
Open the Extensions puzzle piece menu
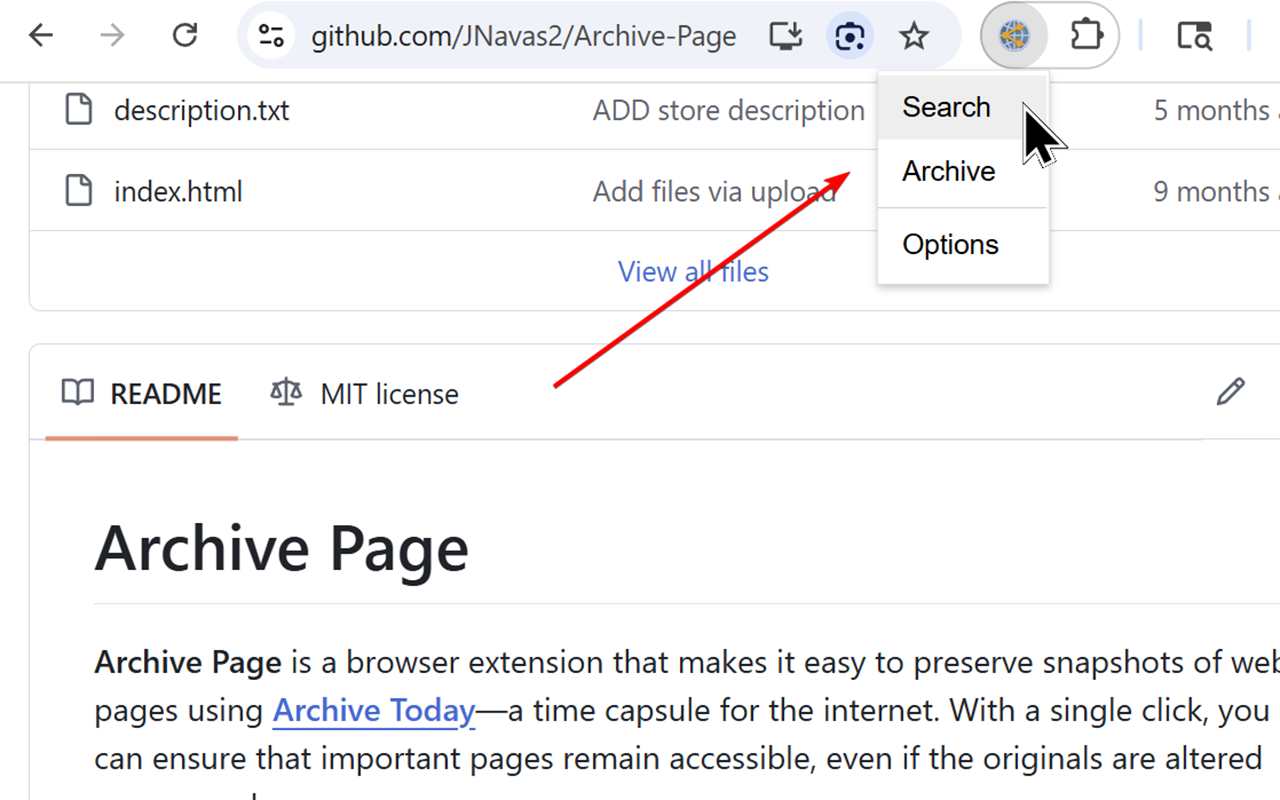pos(1086,37)
